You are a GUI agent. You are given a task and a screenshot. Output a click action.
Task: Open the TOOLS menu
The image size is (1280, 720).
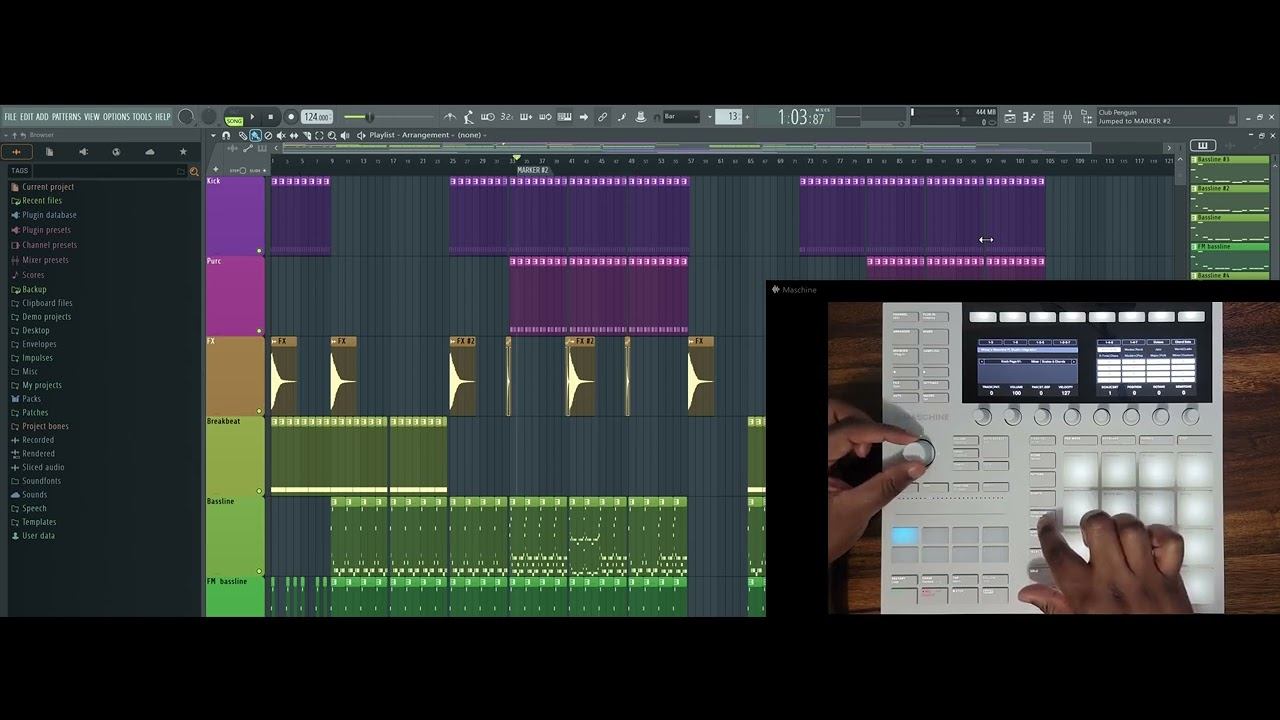coord(142,117)
